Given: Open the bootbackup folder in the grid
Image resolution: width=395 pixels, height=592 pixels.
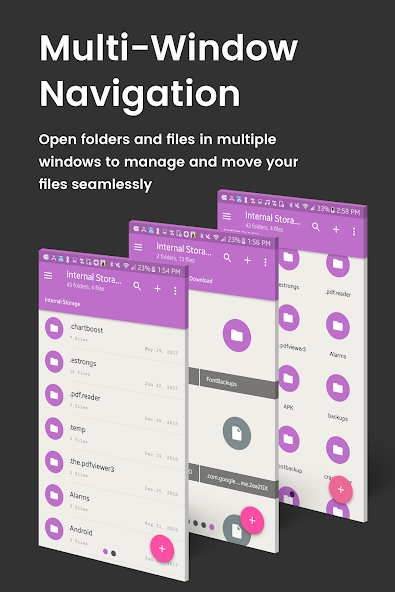Looking at the screenshot, I should (289, 449).
